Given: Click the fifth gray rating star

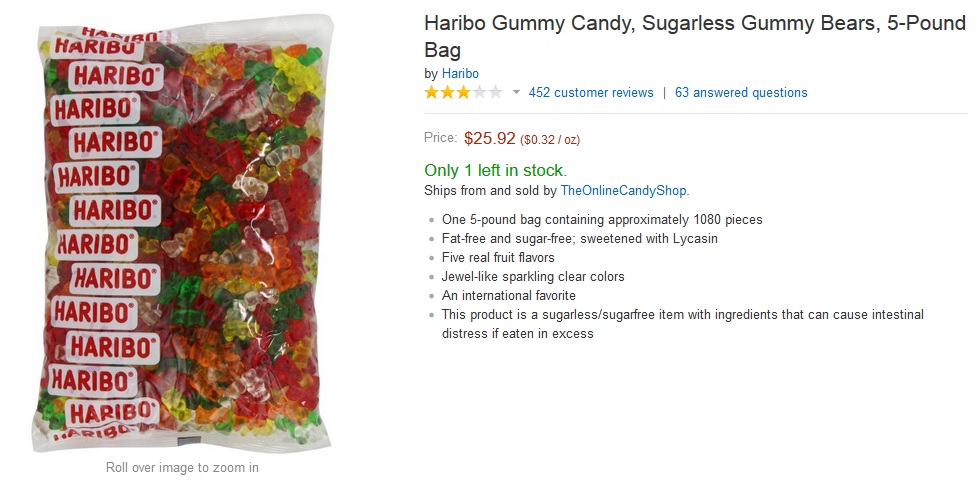Looking at the screenshot, I should click(495, 92).
